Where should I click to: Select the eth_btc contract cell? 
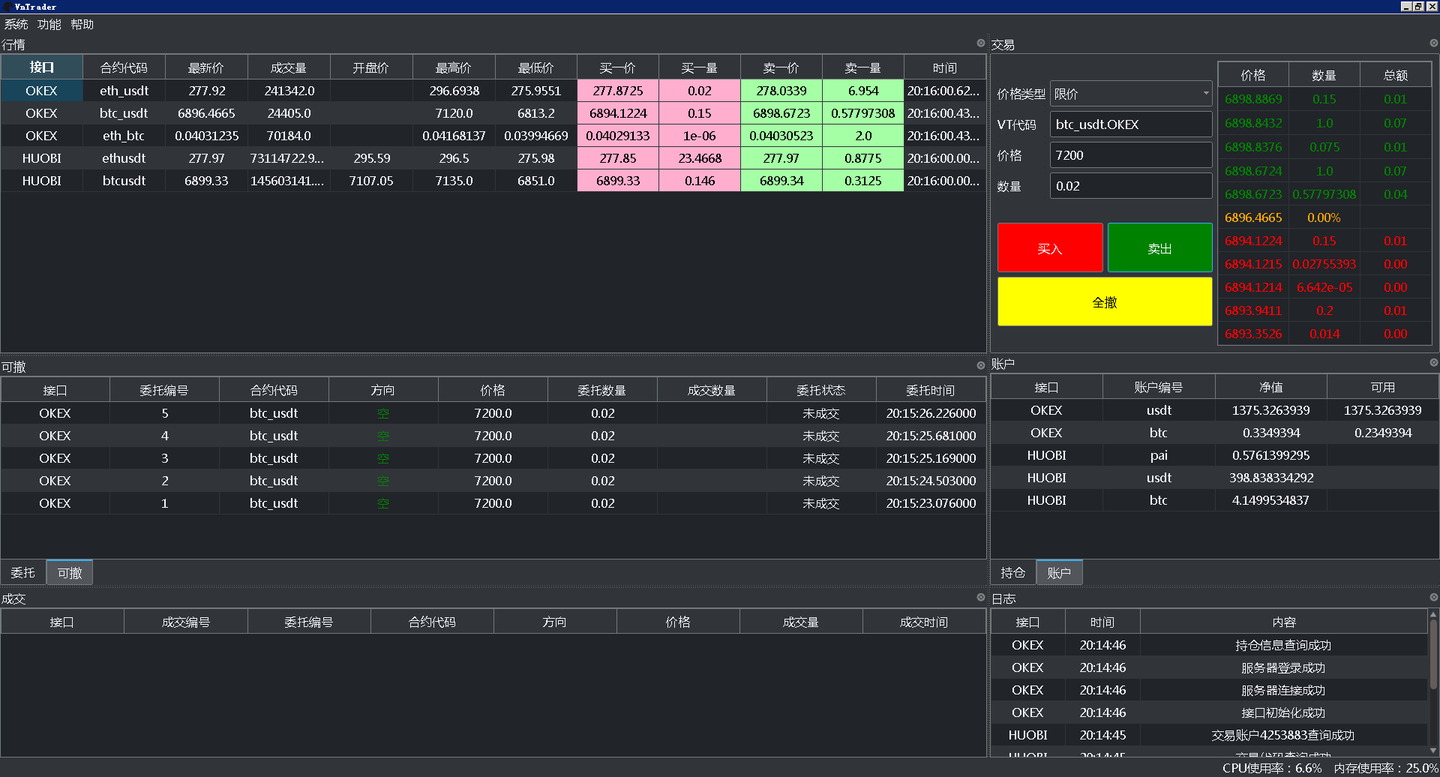[124, 136]
